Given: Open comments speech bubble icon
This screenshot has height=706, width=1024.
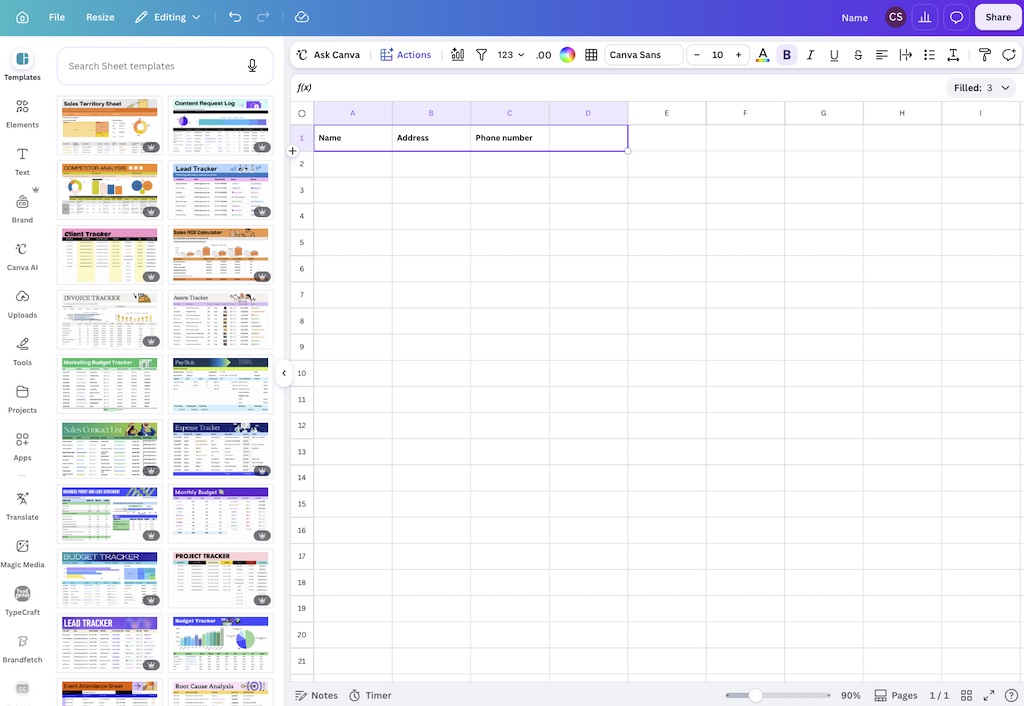Looking at the screenshot, I should [x=956, y=18].
